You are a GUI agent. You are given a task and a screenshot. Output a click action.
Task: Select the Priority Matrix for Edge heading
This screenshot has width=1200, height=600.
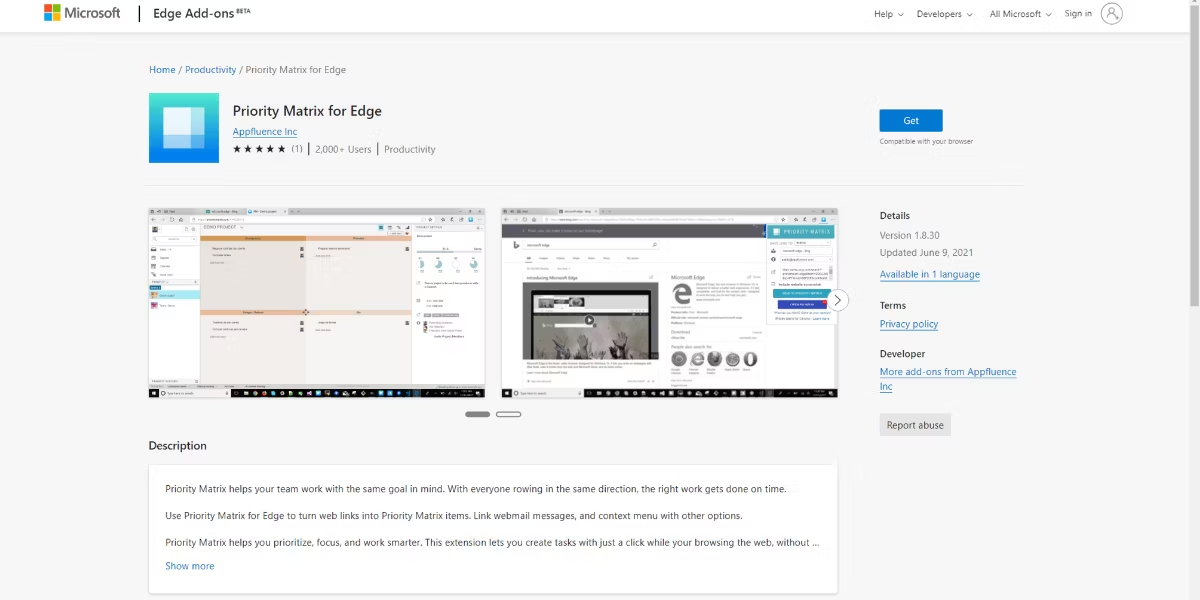(307, 111)
